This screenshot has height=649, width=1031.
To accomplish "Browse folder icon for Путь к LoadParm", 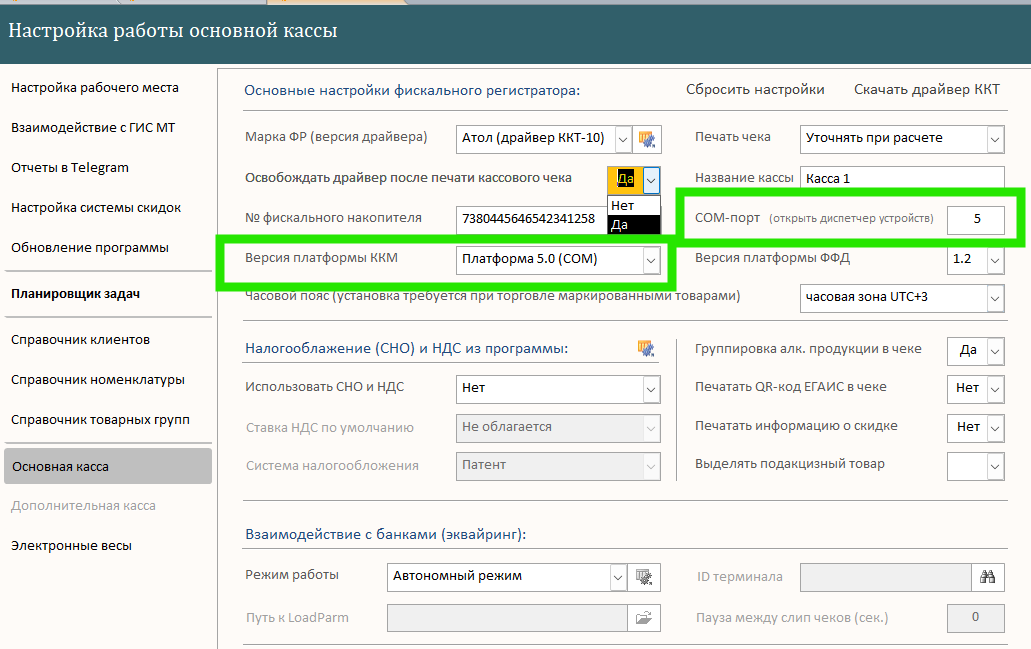I will tap(644, 618).
